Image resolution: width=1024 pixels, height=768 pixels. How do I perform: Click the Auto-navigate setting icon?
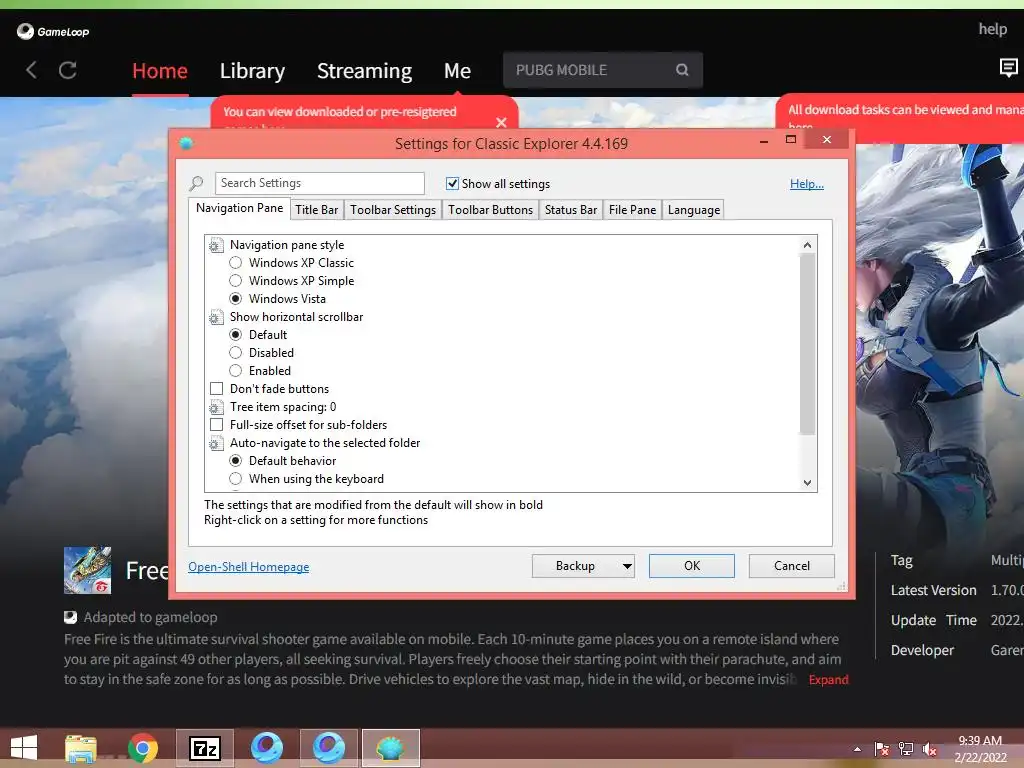(x=216, y=443)
